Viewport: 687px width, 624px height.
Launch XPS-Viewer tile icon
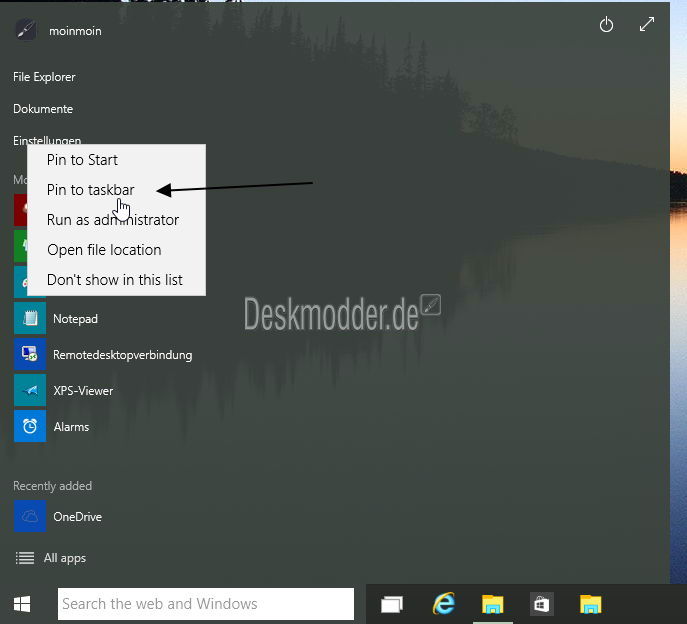coord(30,390)
